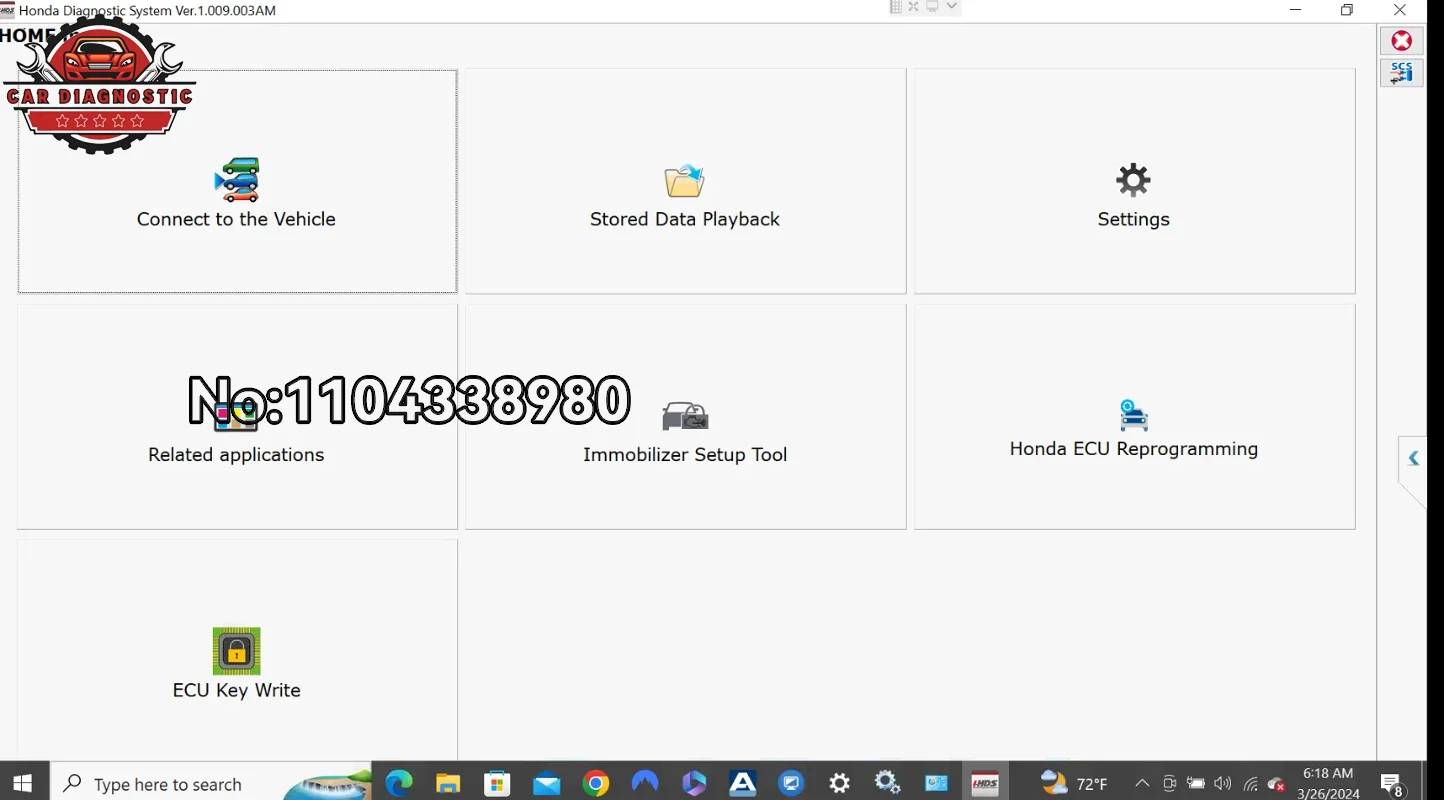Open Google Chrome from the taskbar
1444x800 pixels.
(596, 784)
